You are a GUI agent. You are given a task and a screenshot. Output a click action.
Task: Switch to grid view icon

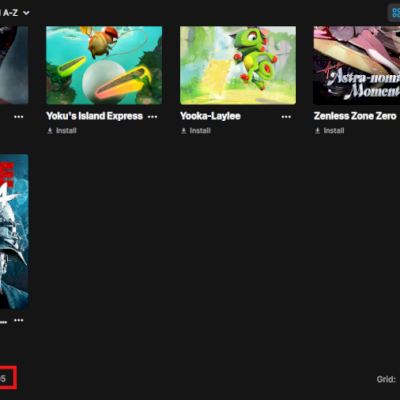(395, 13)
